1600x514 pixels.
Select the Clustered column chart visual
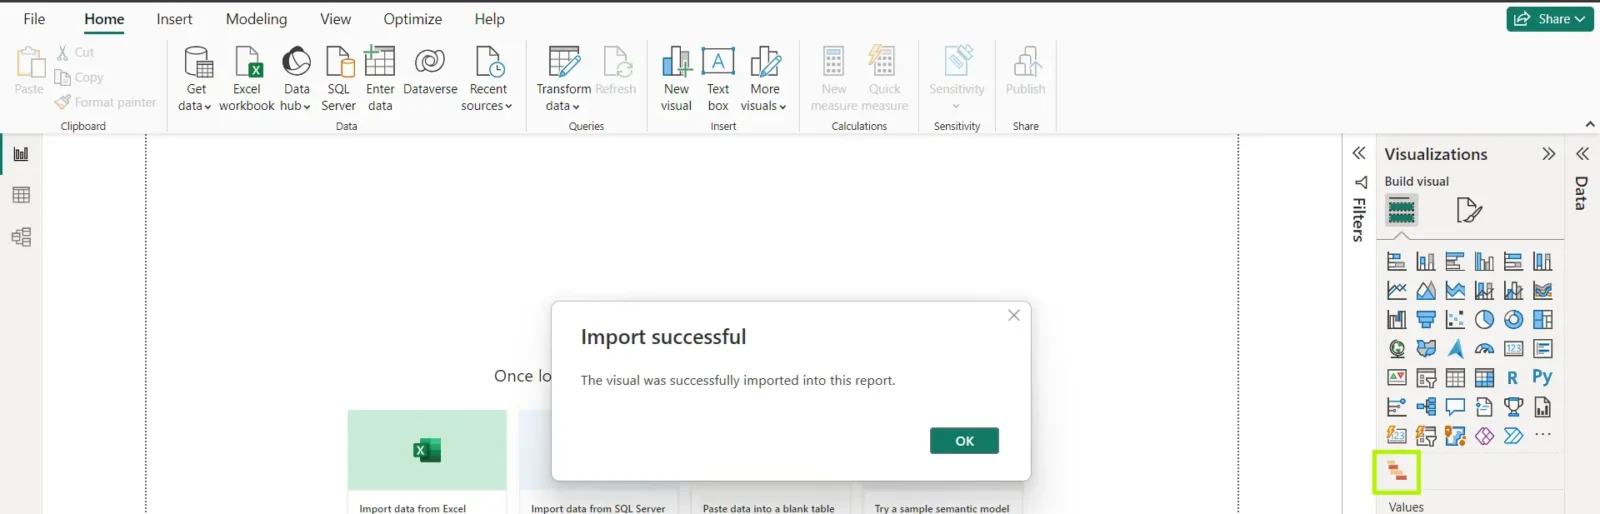pyautogui.click(x=1484, y=262)
